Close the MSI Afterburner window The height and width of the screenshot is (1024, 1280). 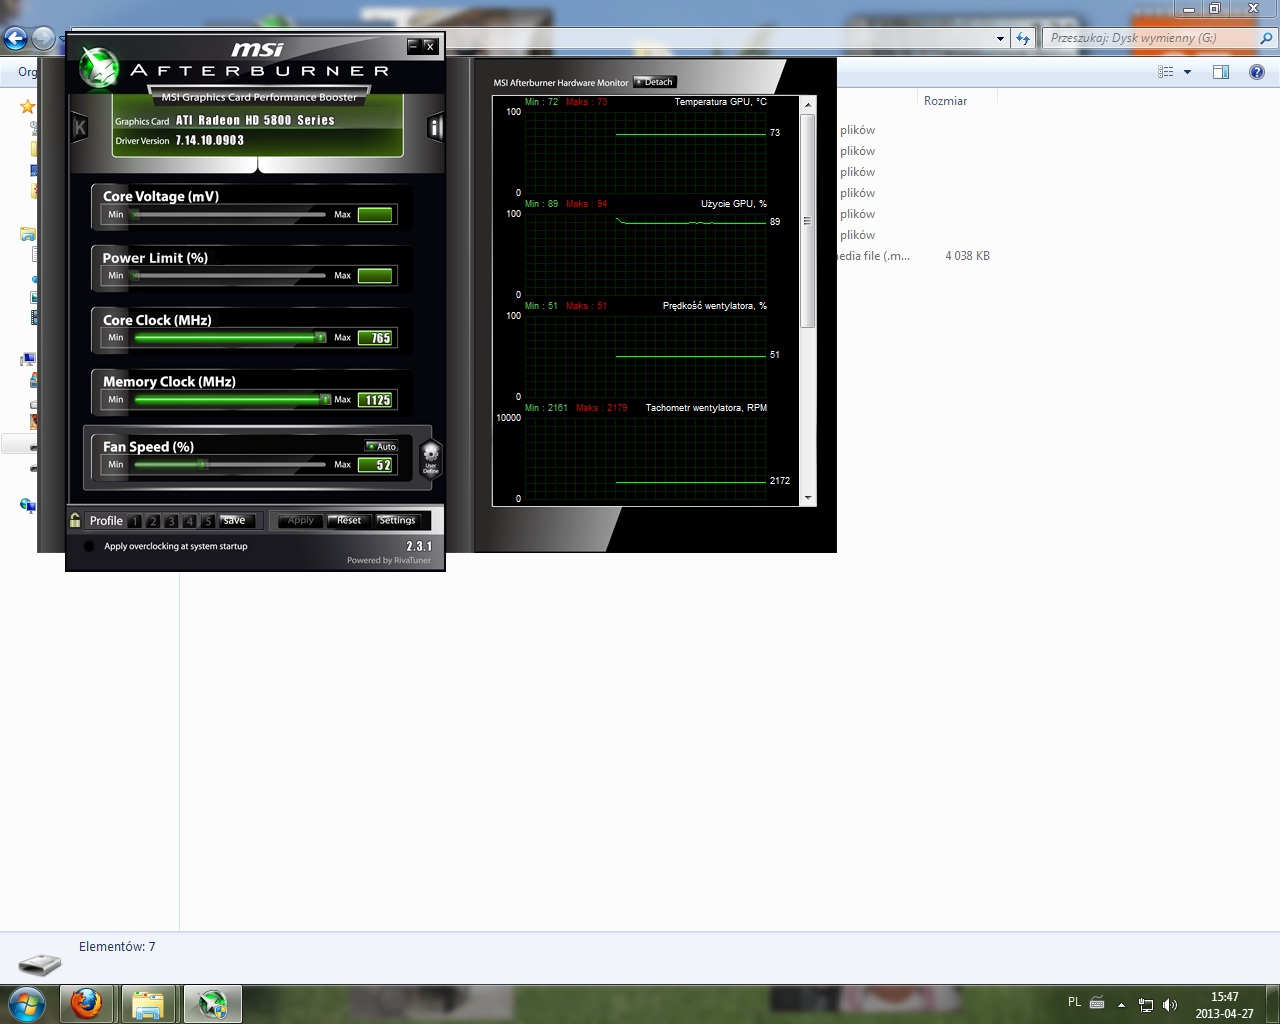[430, 46]
